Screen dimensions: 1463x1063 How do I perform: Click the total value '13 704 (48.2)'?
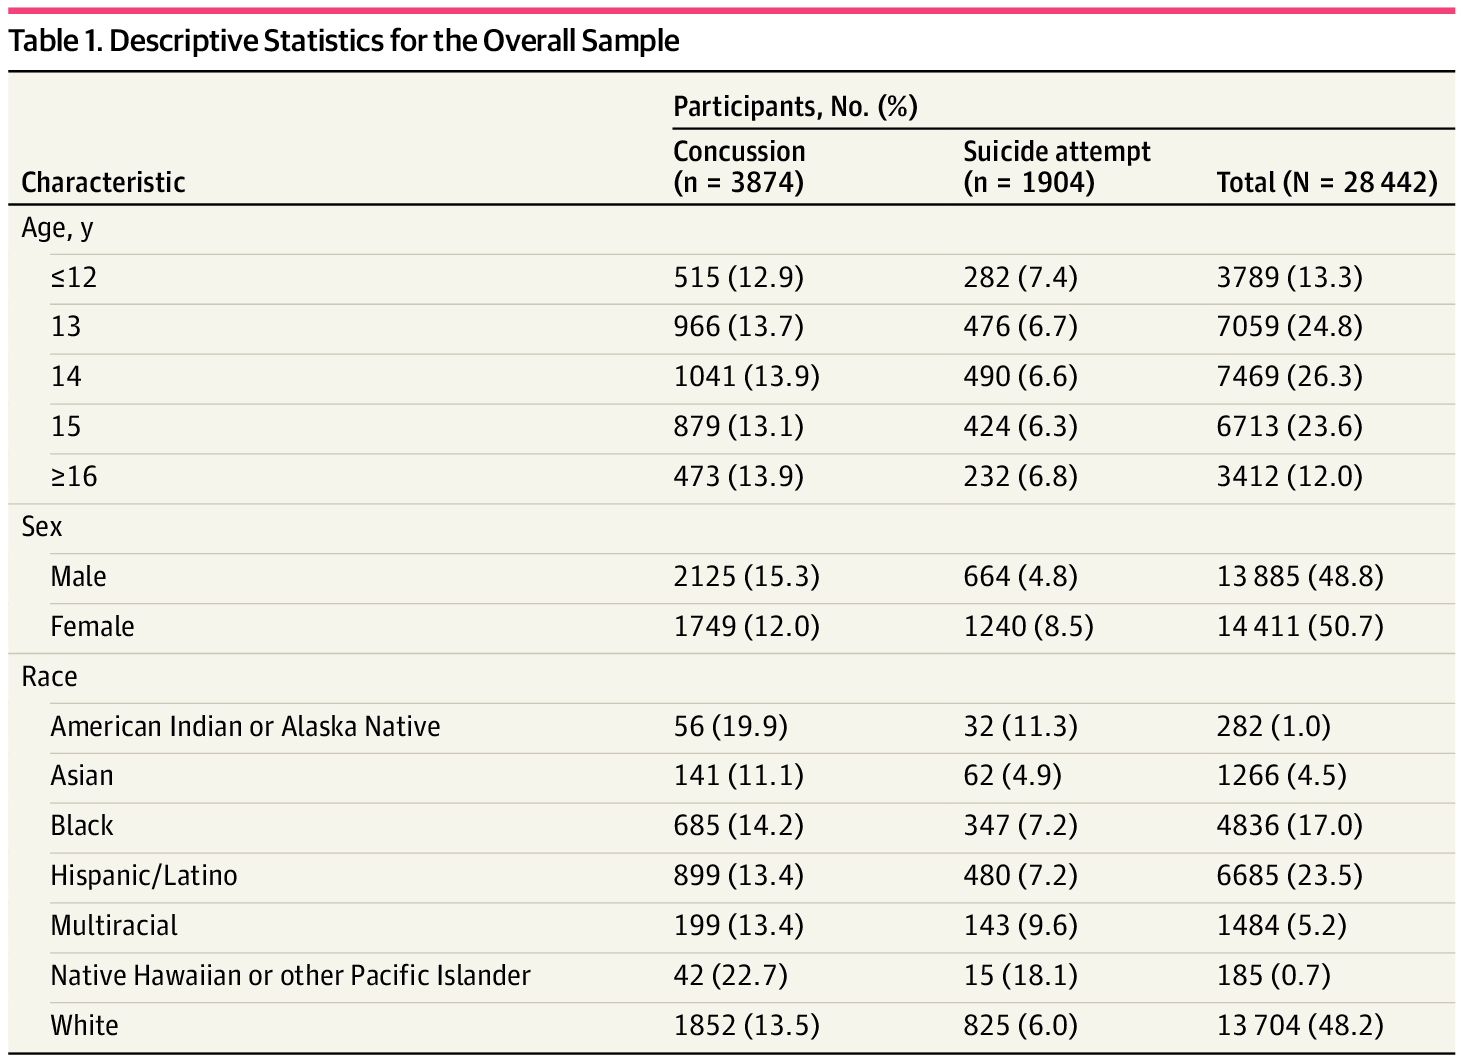click(x=1299, y=1025)
